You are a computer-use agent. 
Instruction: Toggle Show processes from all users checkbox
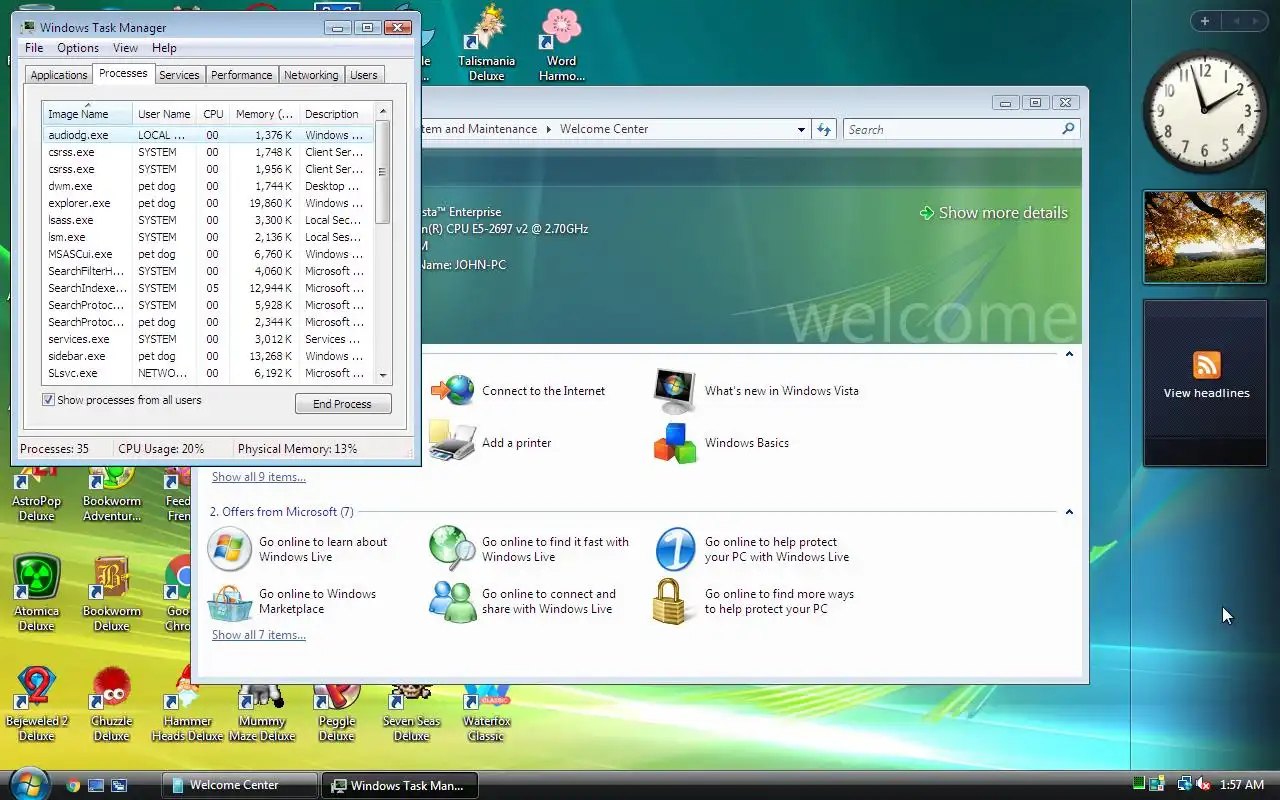[48, 400]
